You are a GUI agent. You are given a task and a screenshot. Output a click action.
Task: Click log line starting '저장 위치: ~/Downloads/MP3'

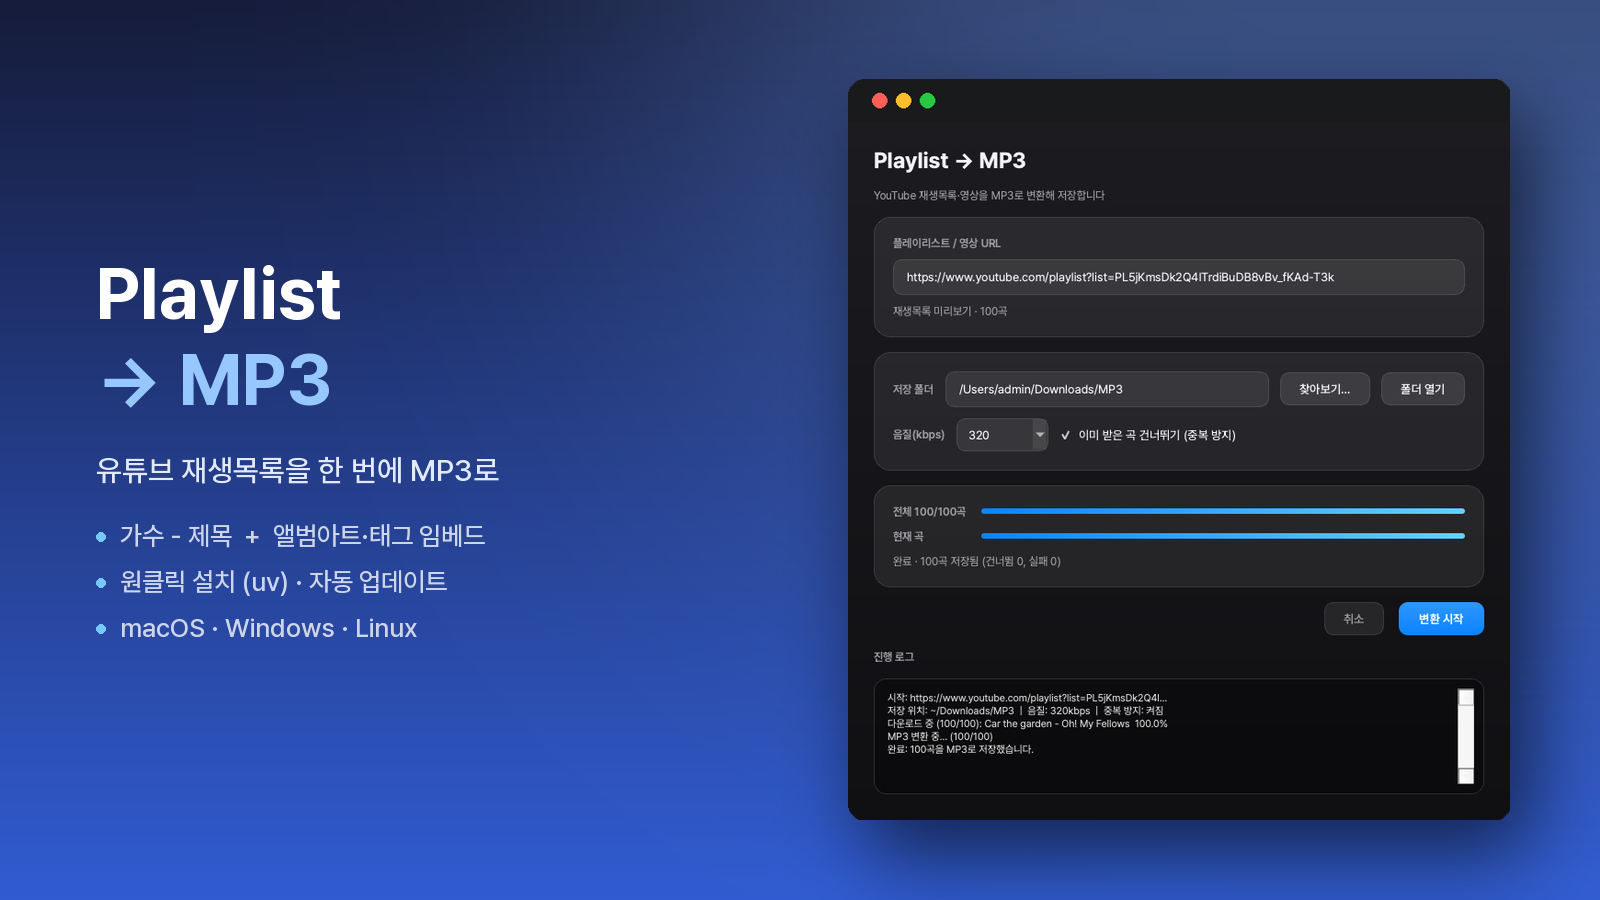tap(1025, 711)
